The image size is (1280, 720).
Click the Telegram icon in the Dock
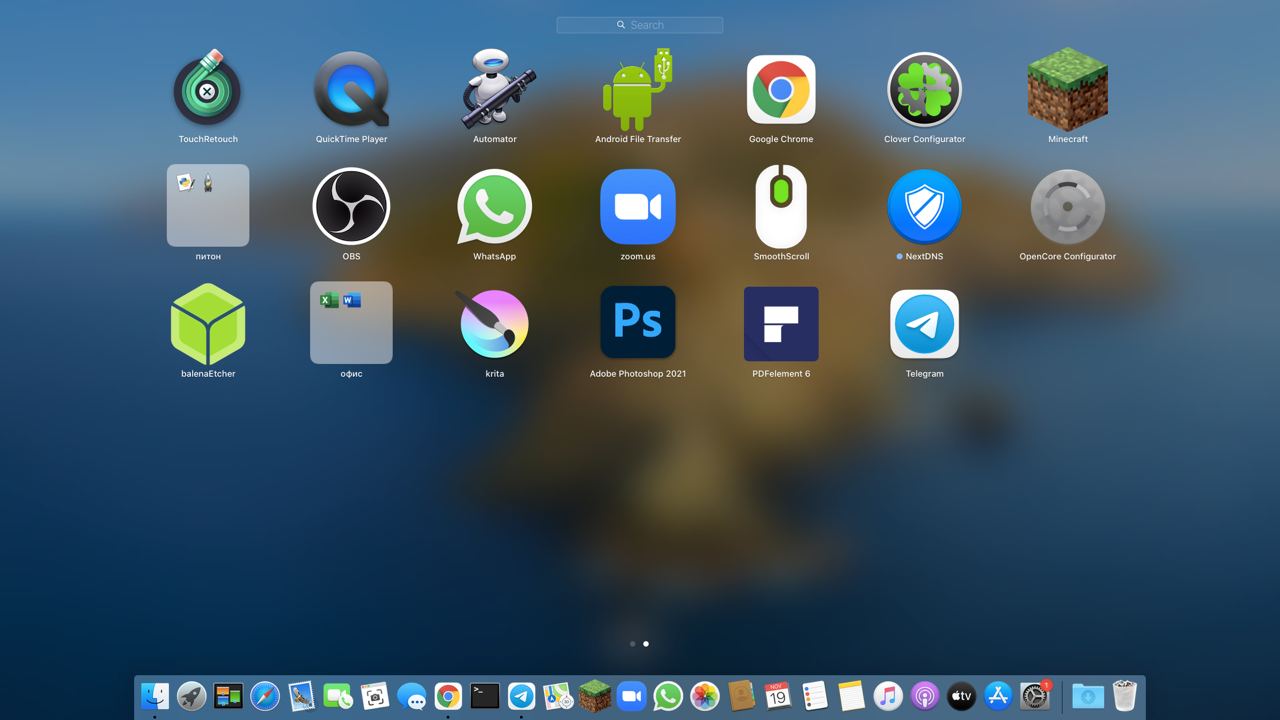[522, 696]
